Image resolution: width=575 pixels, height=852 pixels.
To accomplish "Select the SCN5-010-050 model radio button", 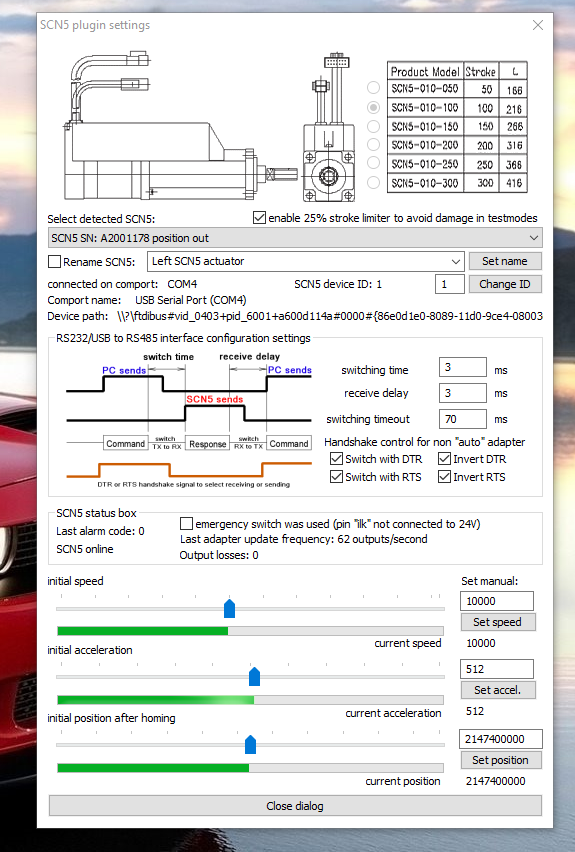I will pos(373,87).
